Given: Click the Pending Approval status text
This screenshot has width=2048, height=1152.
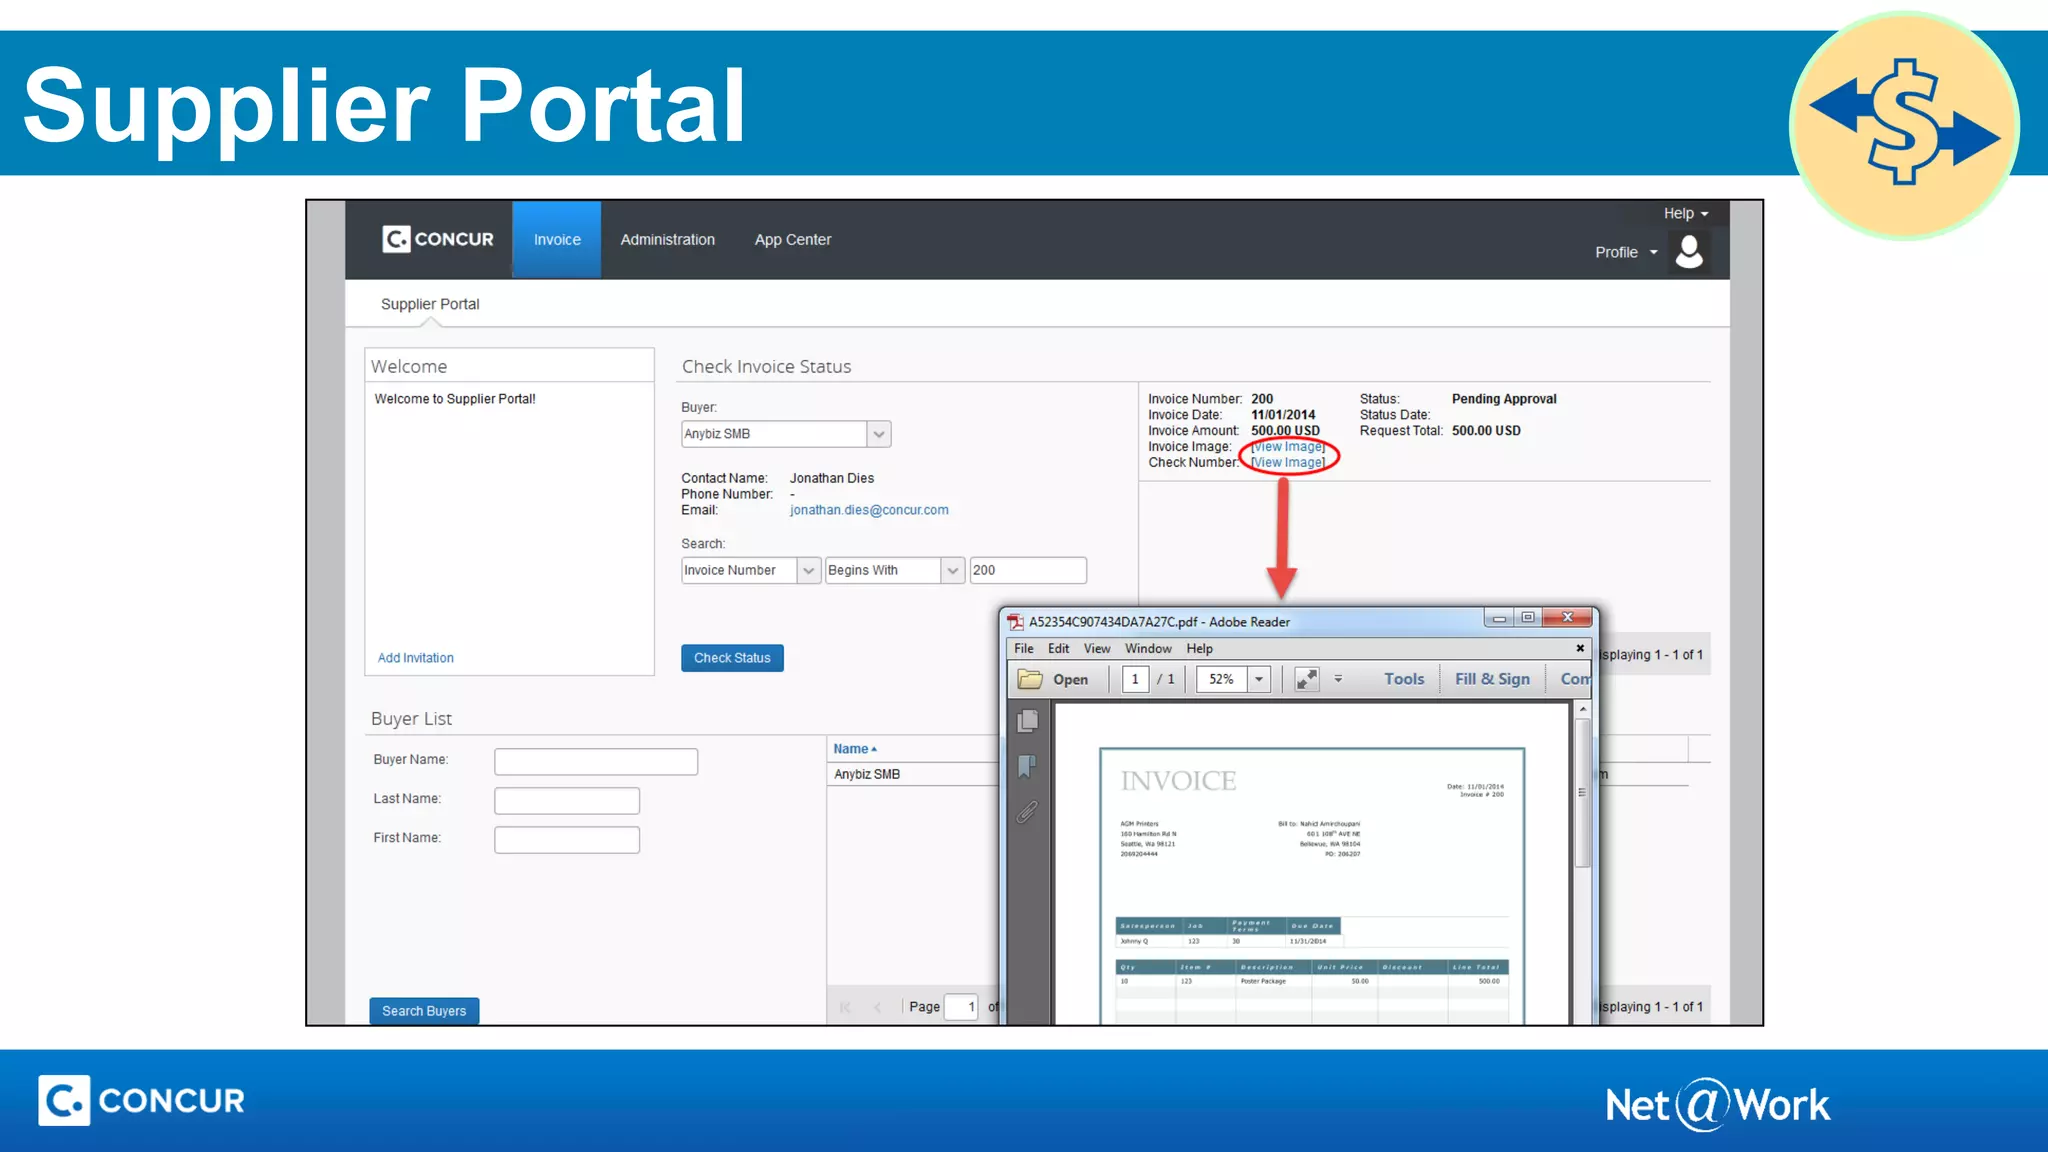Looking at the screenshot, I should pos(1504,399).
